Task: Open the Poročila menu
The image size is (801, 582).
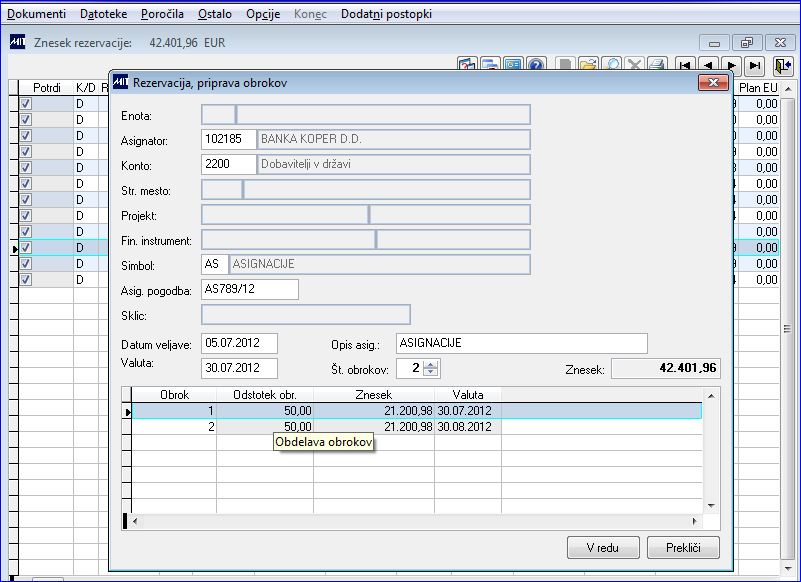Action: tap(162, 14)
